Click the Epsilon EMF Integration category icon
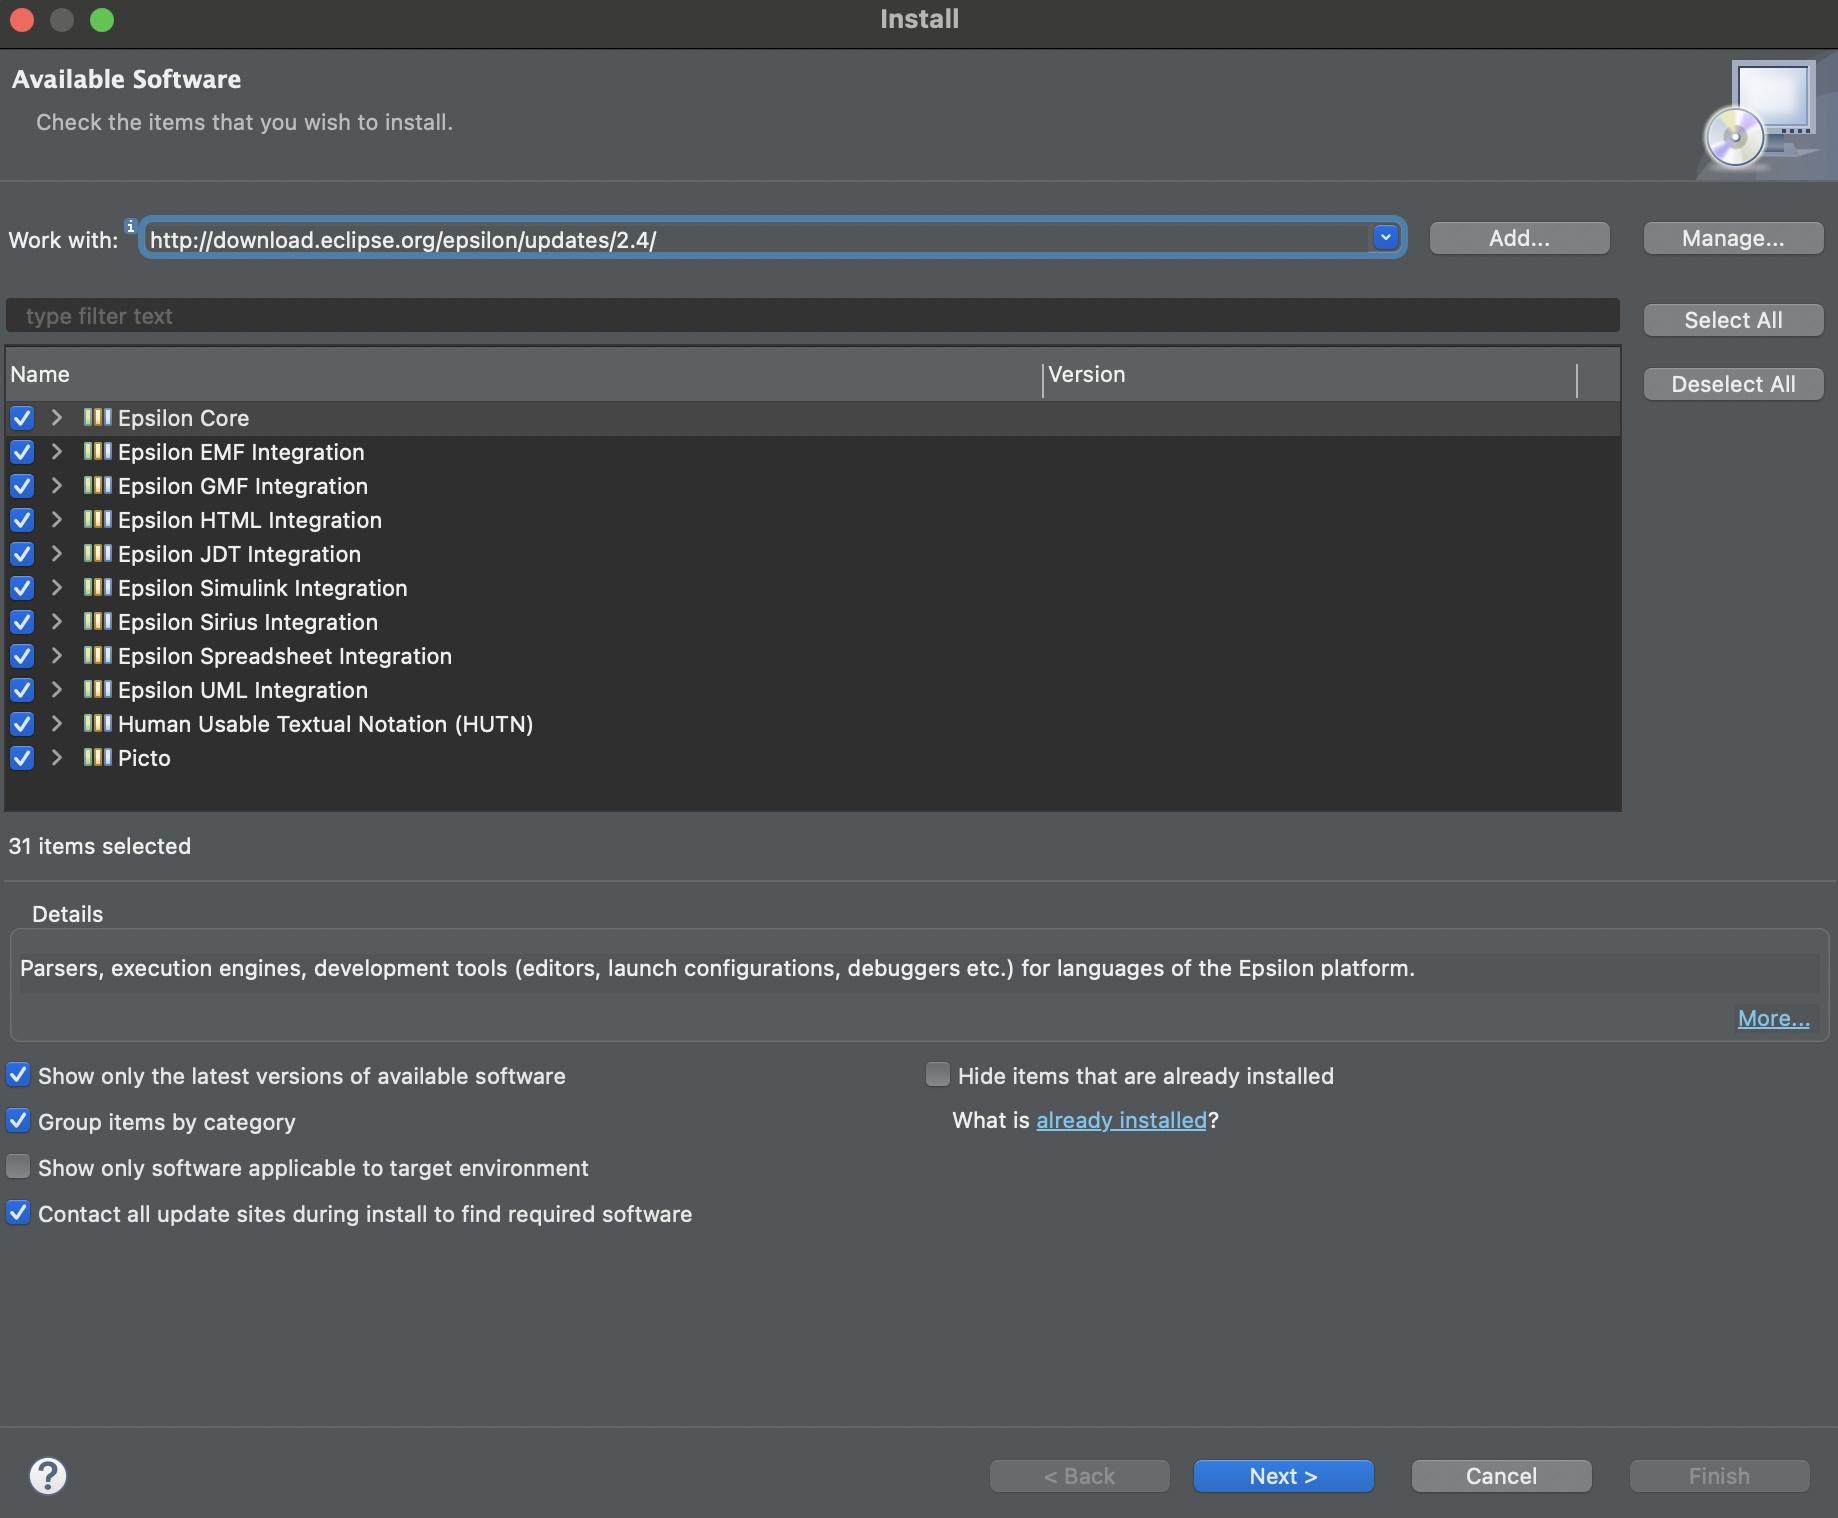 coord(97,451)
